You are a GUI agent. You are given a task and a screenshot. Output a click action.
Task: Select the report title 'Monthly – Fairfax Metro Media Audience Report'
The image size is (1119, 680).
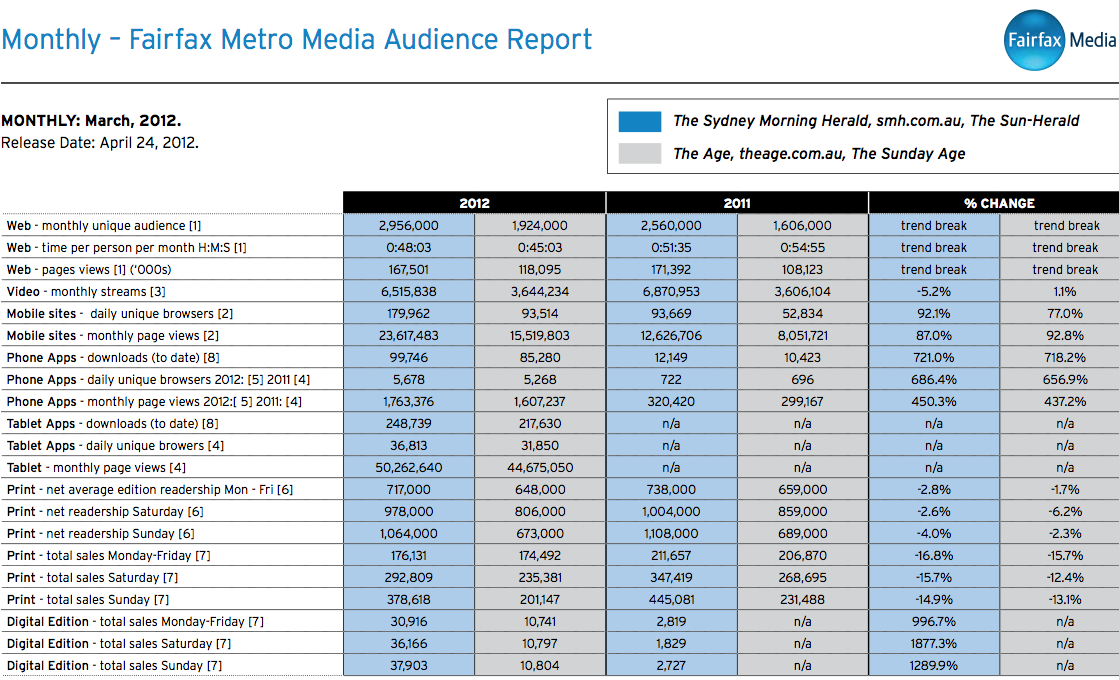[x=296, y=39]
